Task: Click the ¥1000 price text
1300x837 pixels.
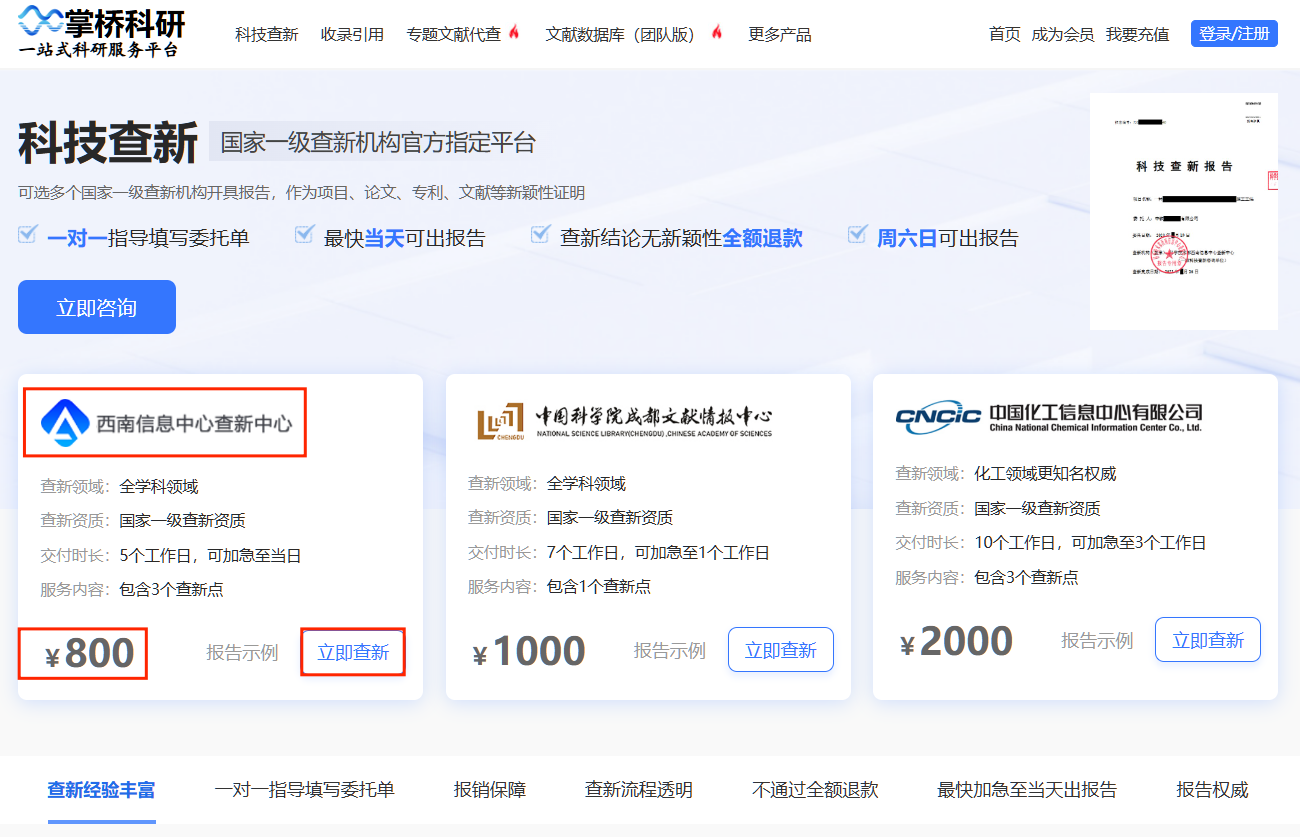Action: pos(529,652)
